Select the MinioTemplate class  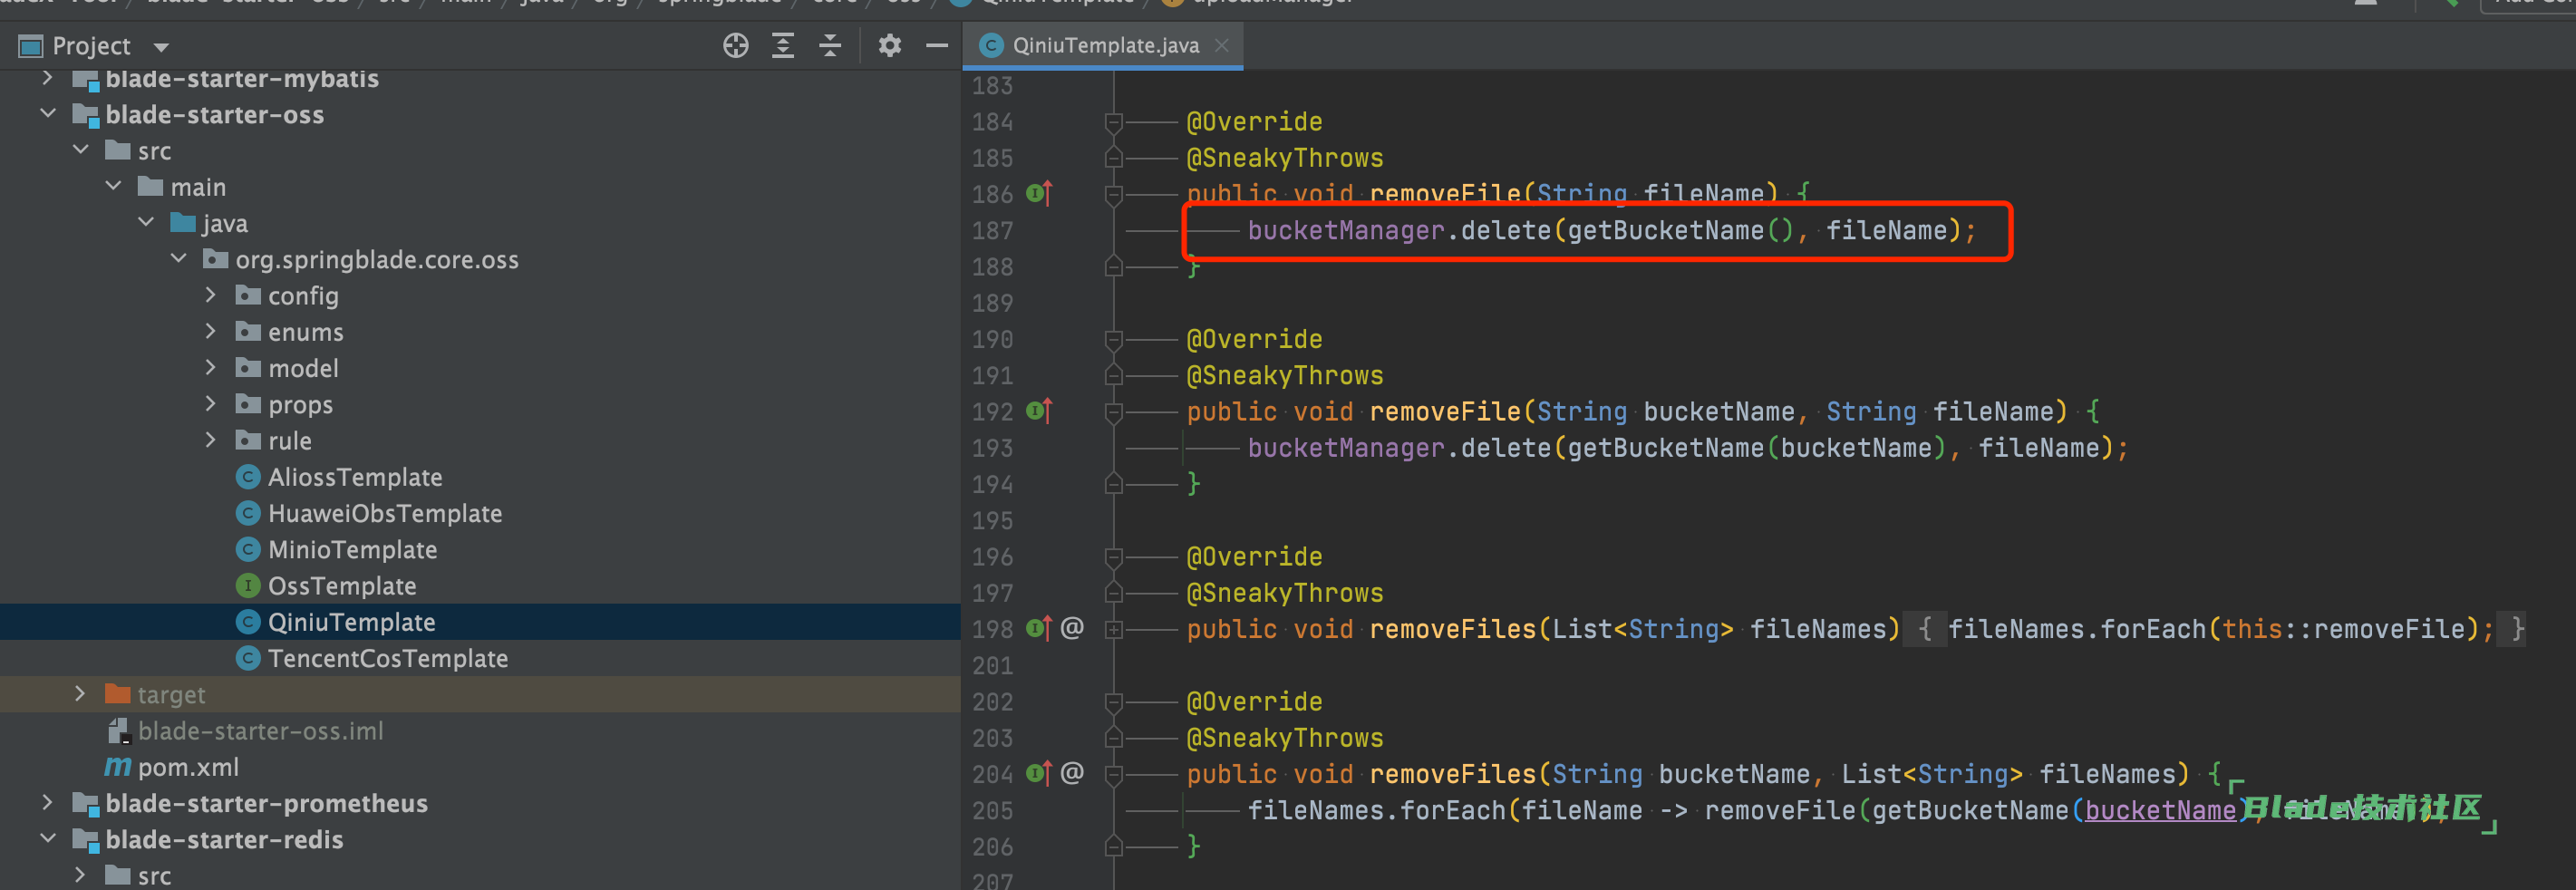tap(352, 549)
